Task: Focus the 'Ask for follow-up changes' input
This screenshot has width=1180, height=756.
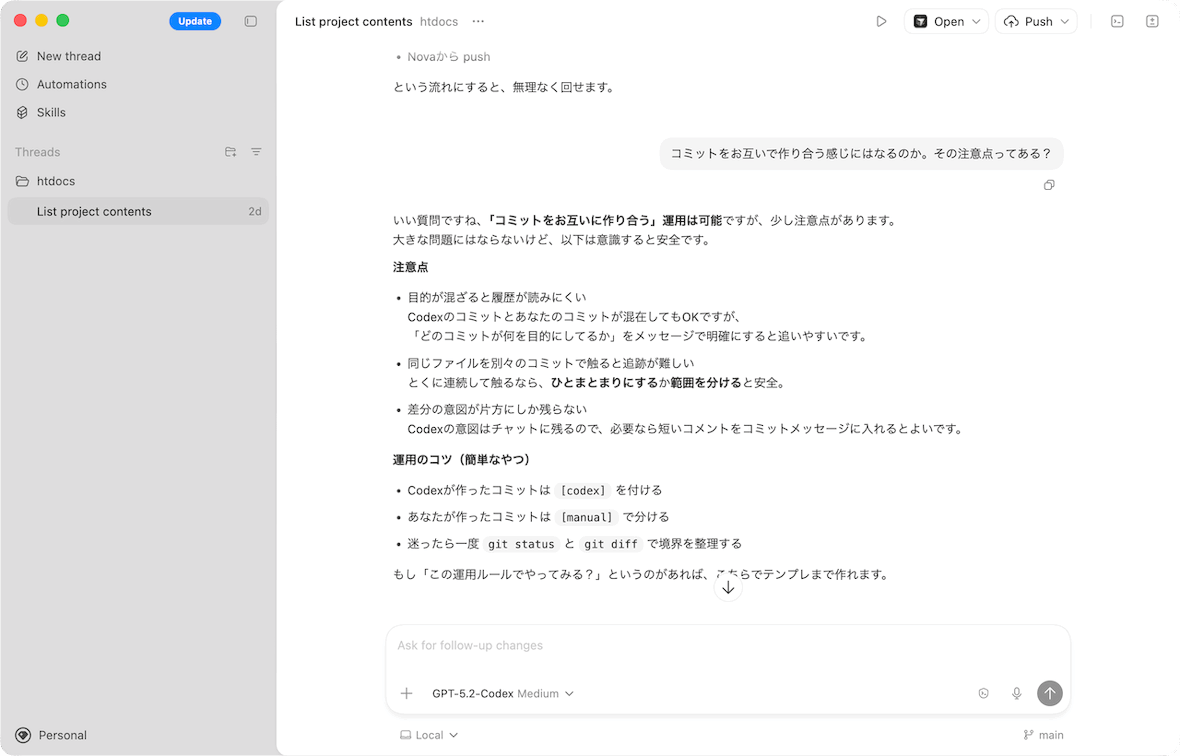Action: (728, 646)
